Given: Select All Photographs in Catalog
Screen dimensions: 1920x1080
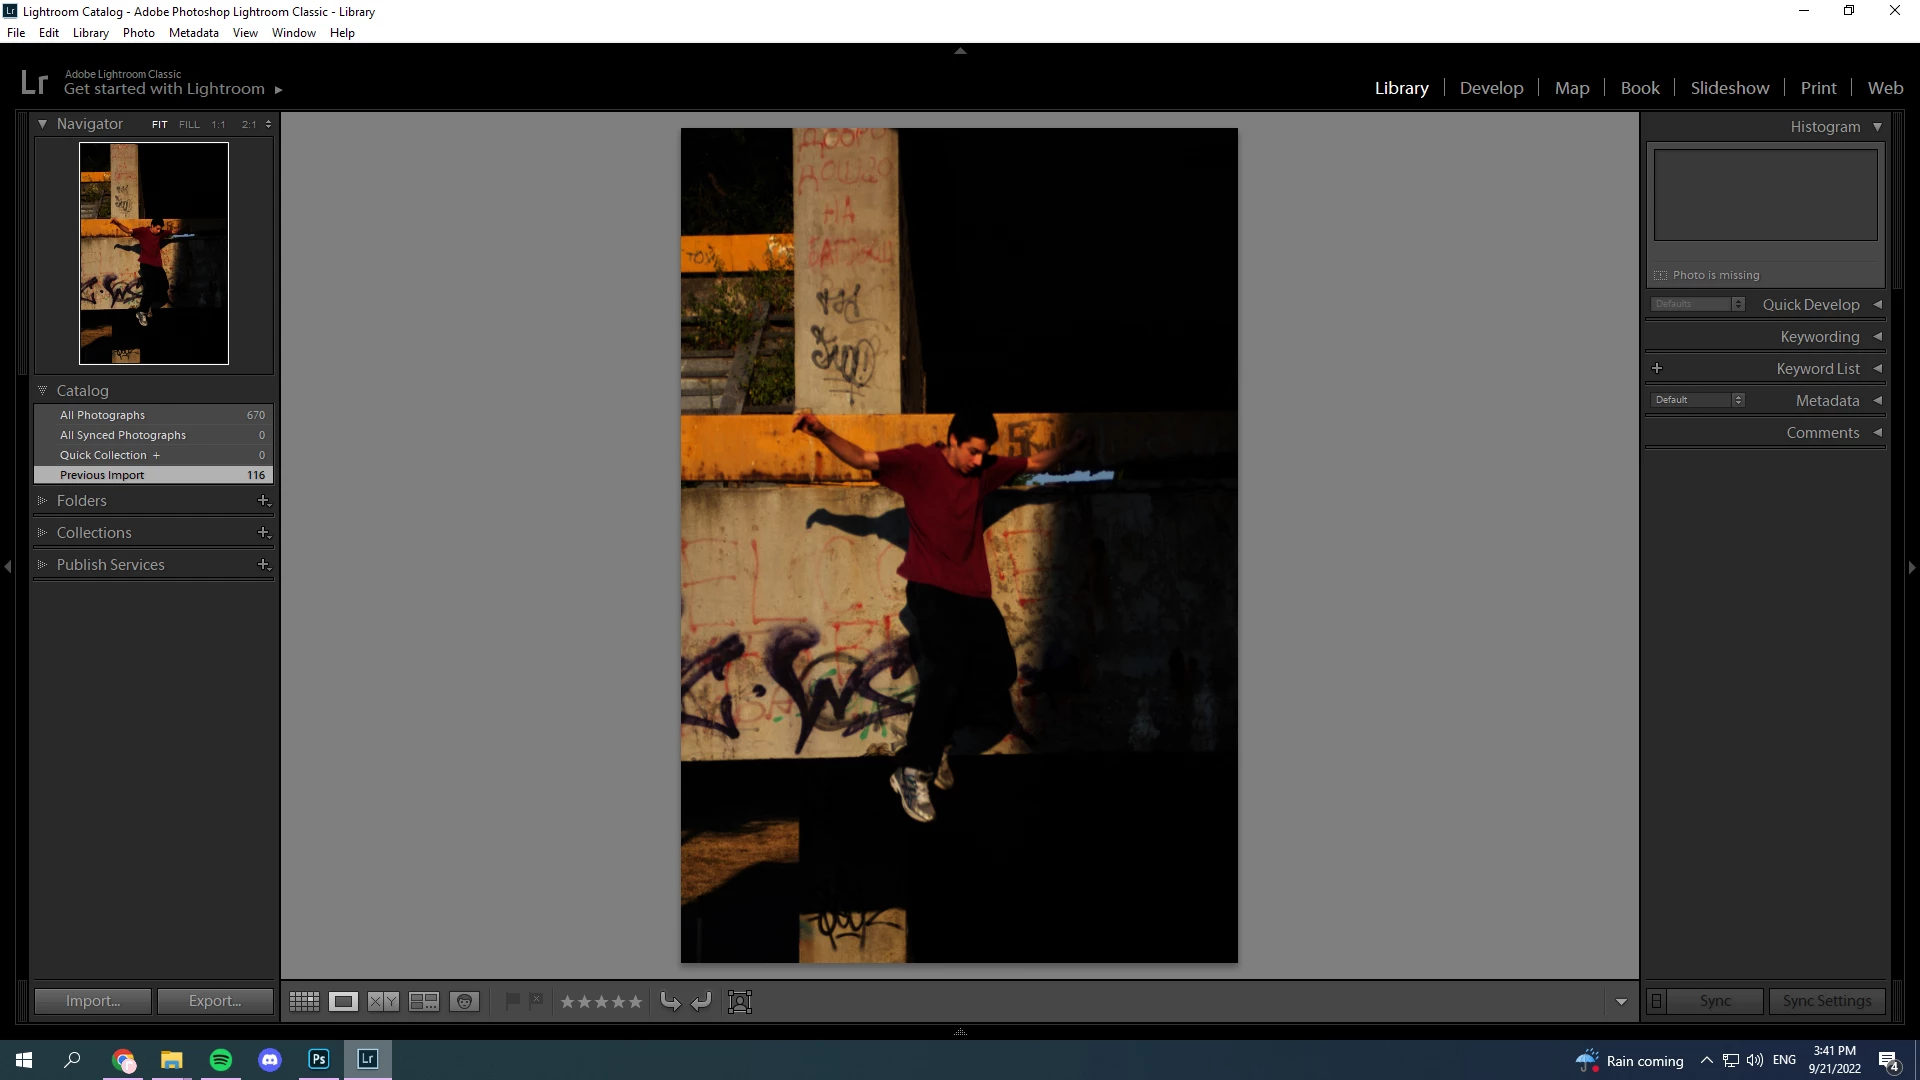Looking at the screenshot, I should pos(102,415).
